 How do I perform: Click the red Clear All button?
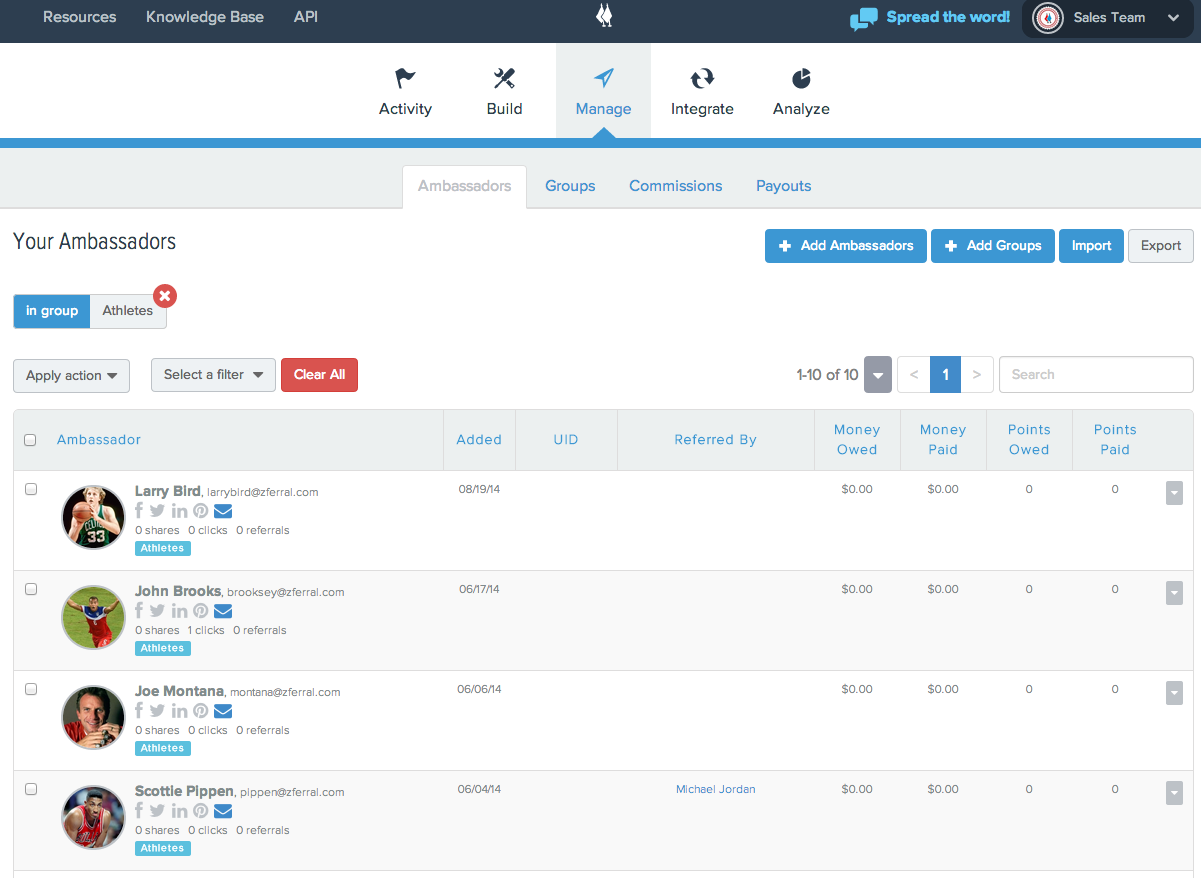click(x=319, y=375)
